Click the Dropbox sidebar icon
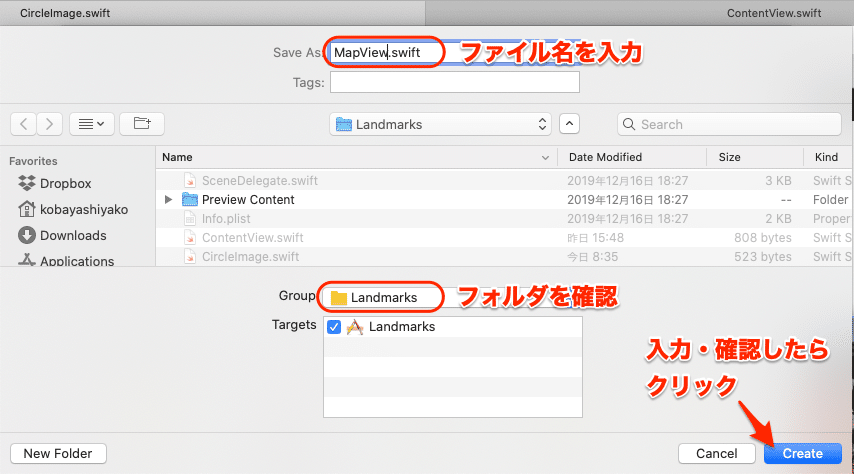 click(x=26, y=183)
